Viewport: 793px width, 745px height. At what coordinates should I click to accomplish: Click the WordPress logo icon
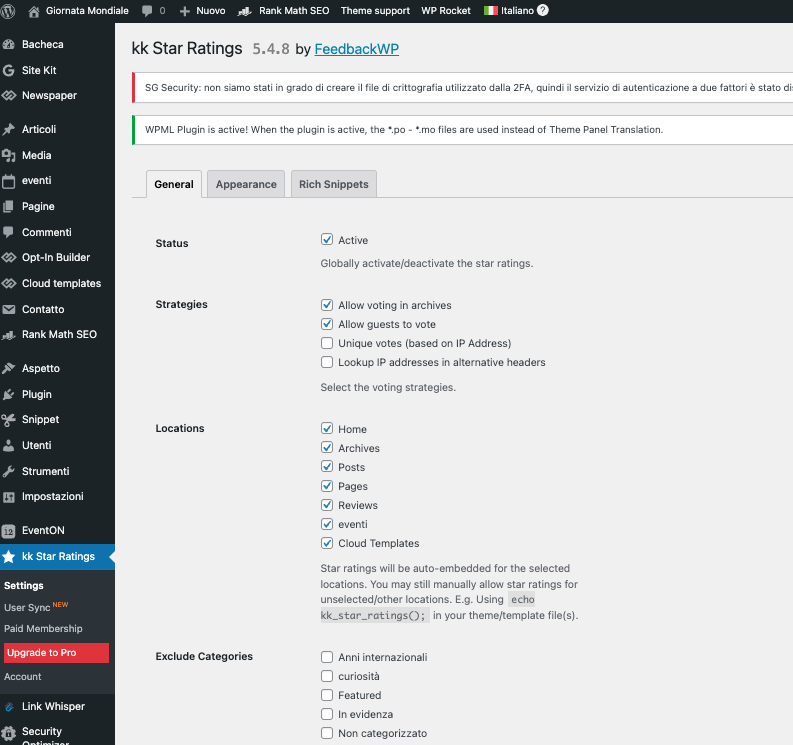coord(7,11)
